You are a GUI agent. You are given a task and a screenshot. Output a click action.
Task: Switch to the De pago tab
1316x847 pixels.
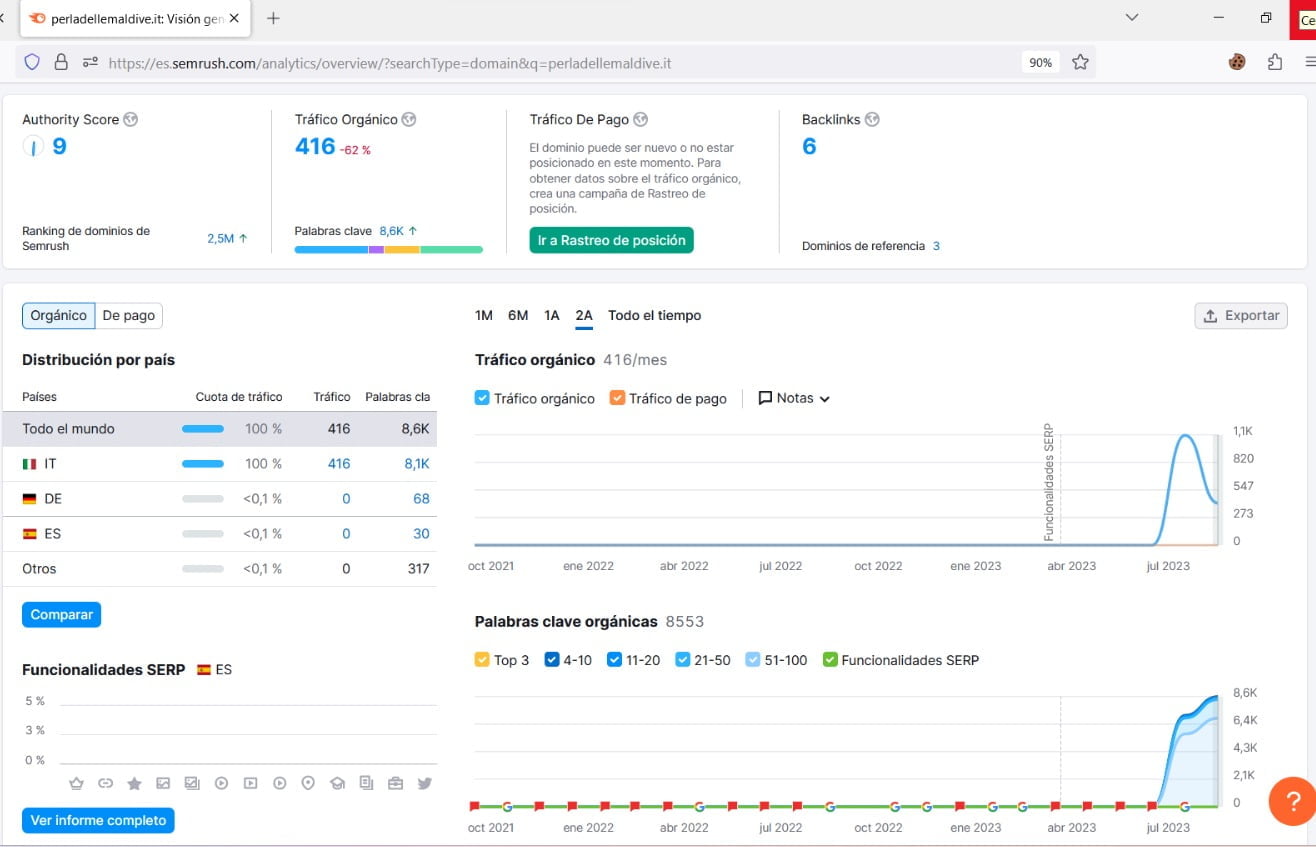[129, 315]
